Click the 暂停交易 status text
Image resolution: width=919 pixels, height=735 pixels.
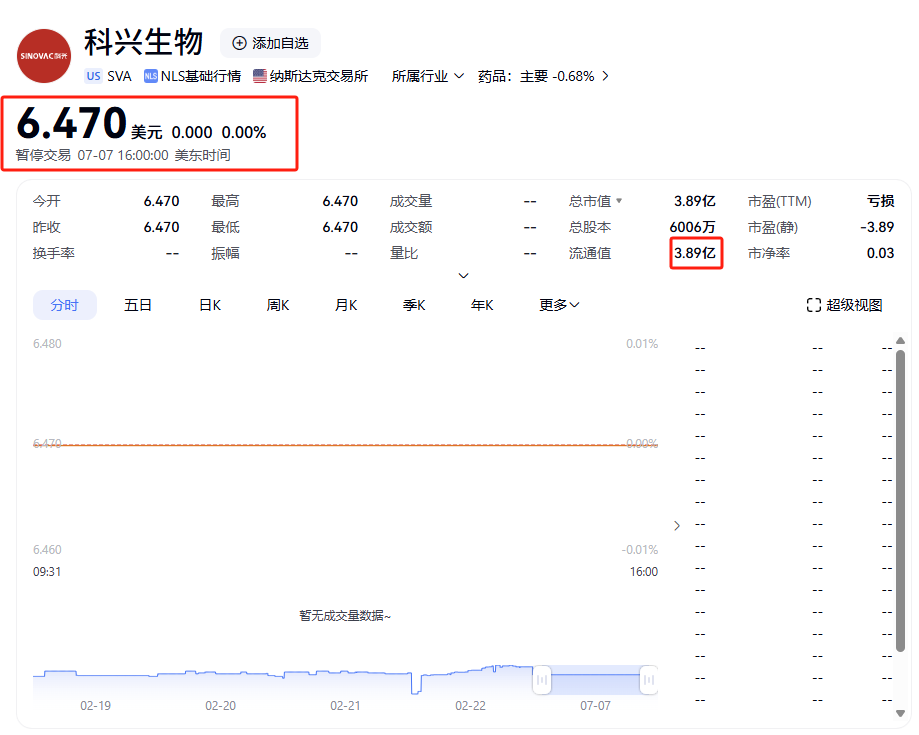click(43, 155)
